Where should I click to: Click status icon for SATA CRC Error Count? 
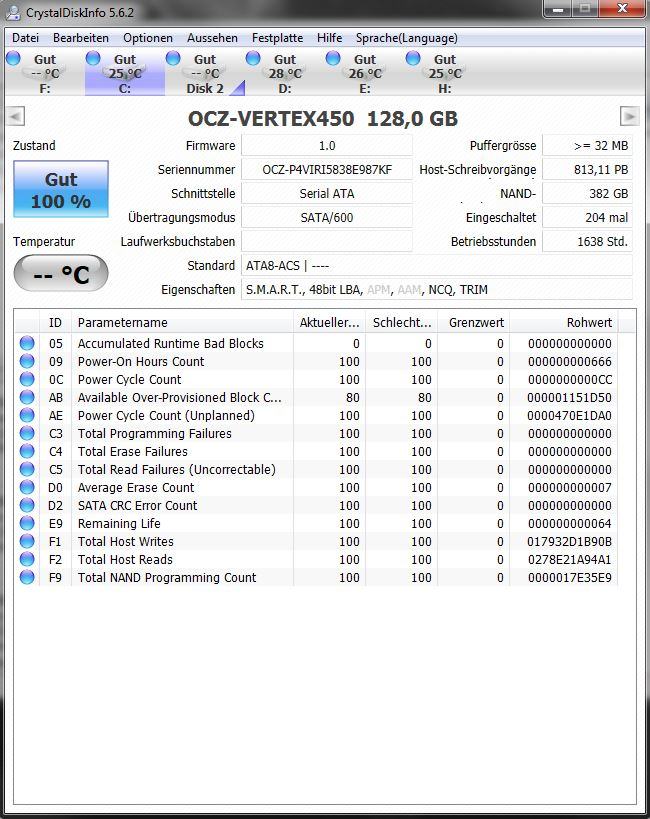coord(27,506)
